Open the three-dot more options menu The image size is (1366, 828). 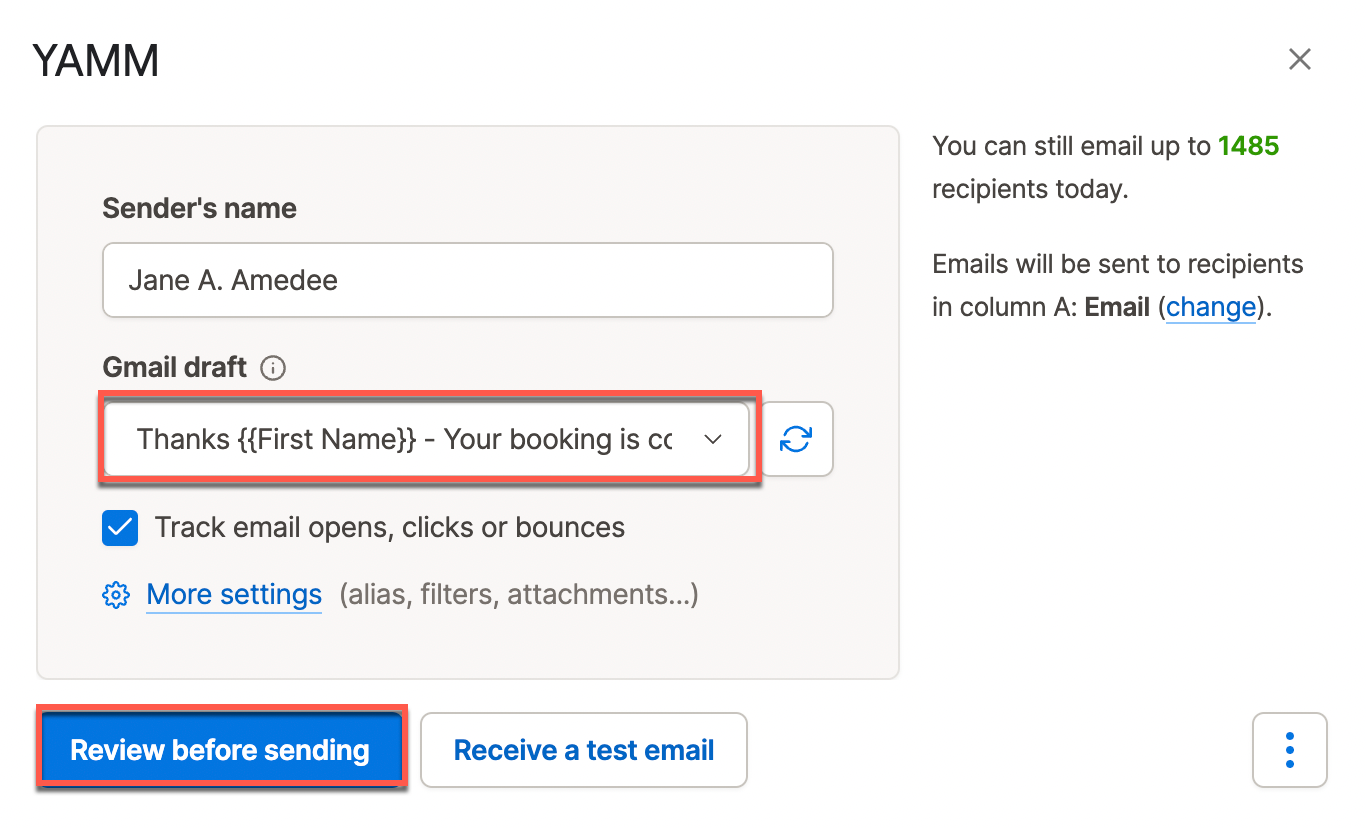[x=1289, y=750]
